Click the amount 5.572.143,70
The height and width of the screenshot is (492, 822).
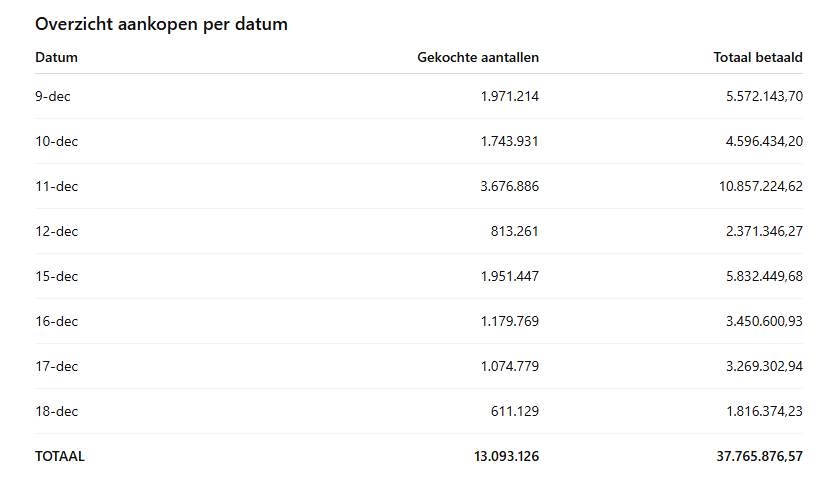coord(763,96)
